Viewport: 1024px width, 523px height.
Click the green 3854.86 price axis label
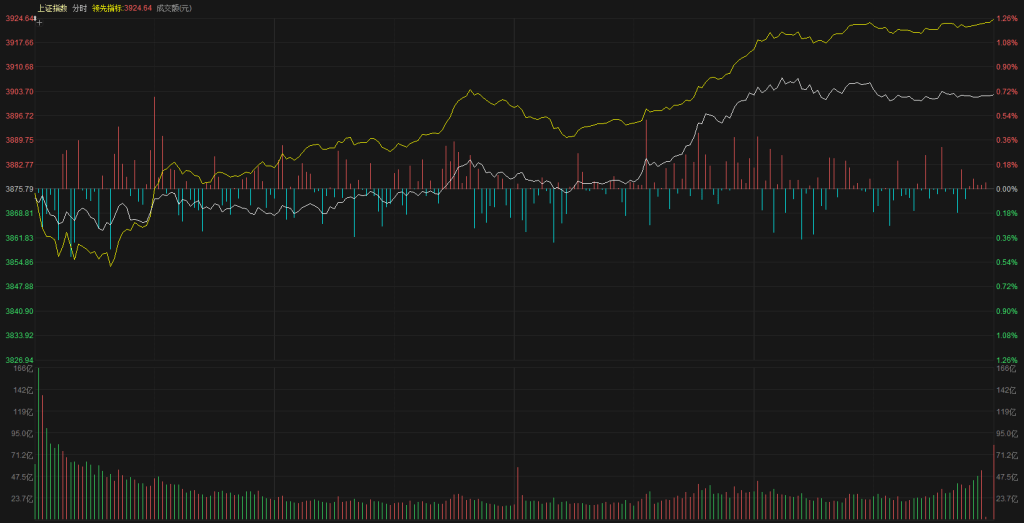tap(19, 262)
